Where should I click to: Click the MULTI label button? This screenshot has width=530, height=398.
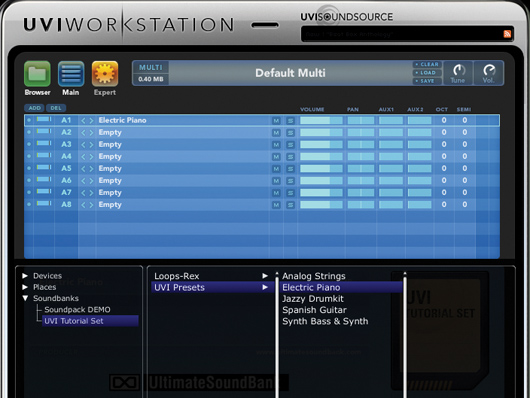(x=151, y=67)
